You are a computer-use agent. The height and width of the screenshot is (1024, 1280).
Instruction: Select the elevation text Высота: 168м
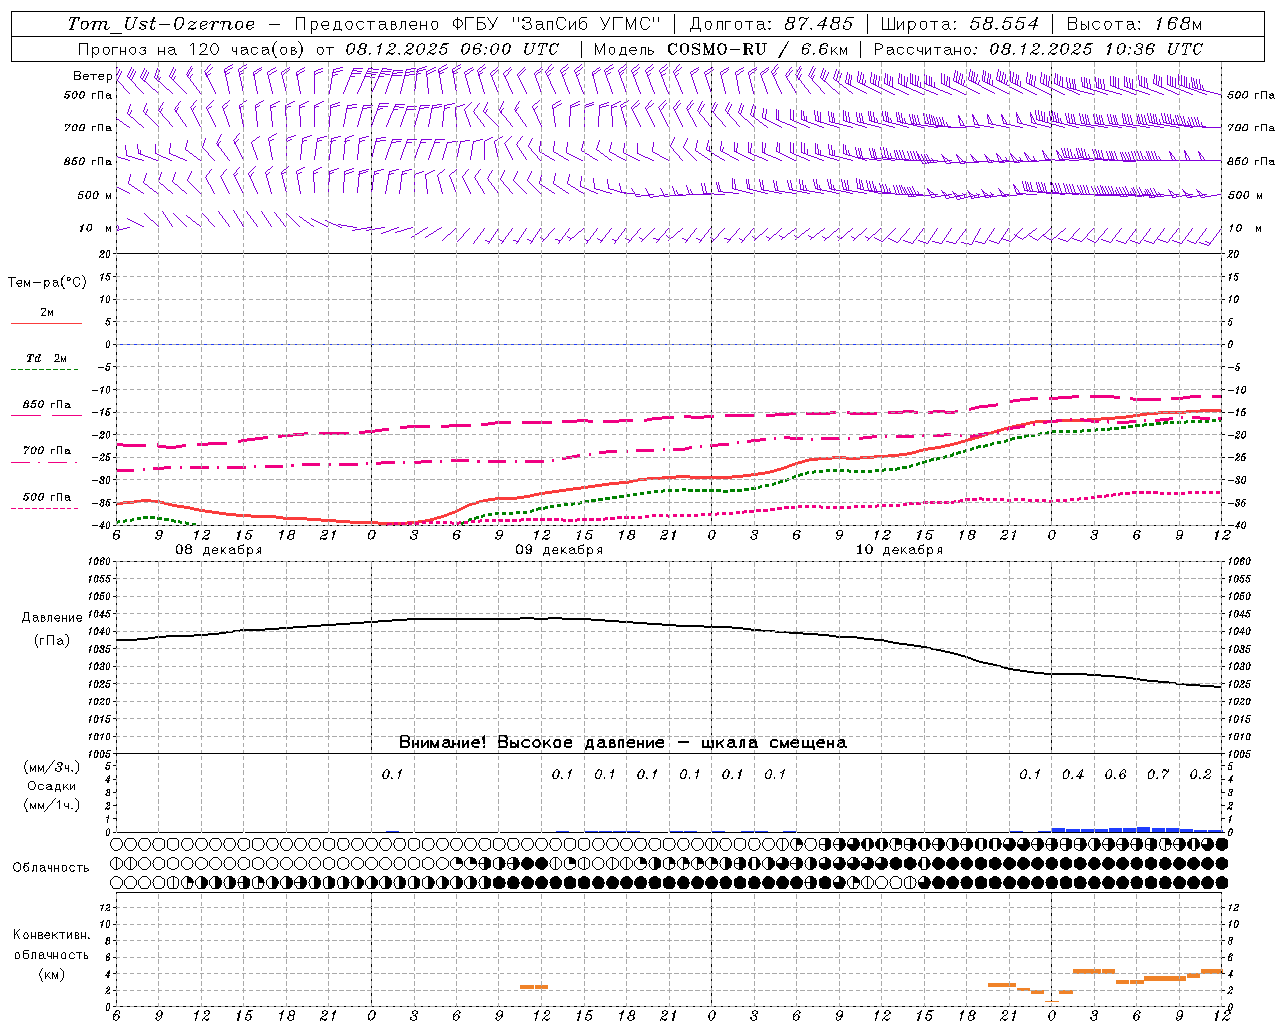[x=1134, y=24]
